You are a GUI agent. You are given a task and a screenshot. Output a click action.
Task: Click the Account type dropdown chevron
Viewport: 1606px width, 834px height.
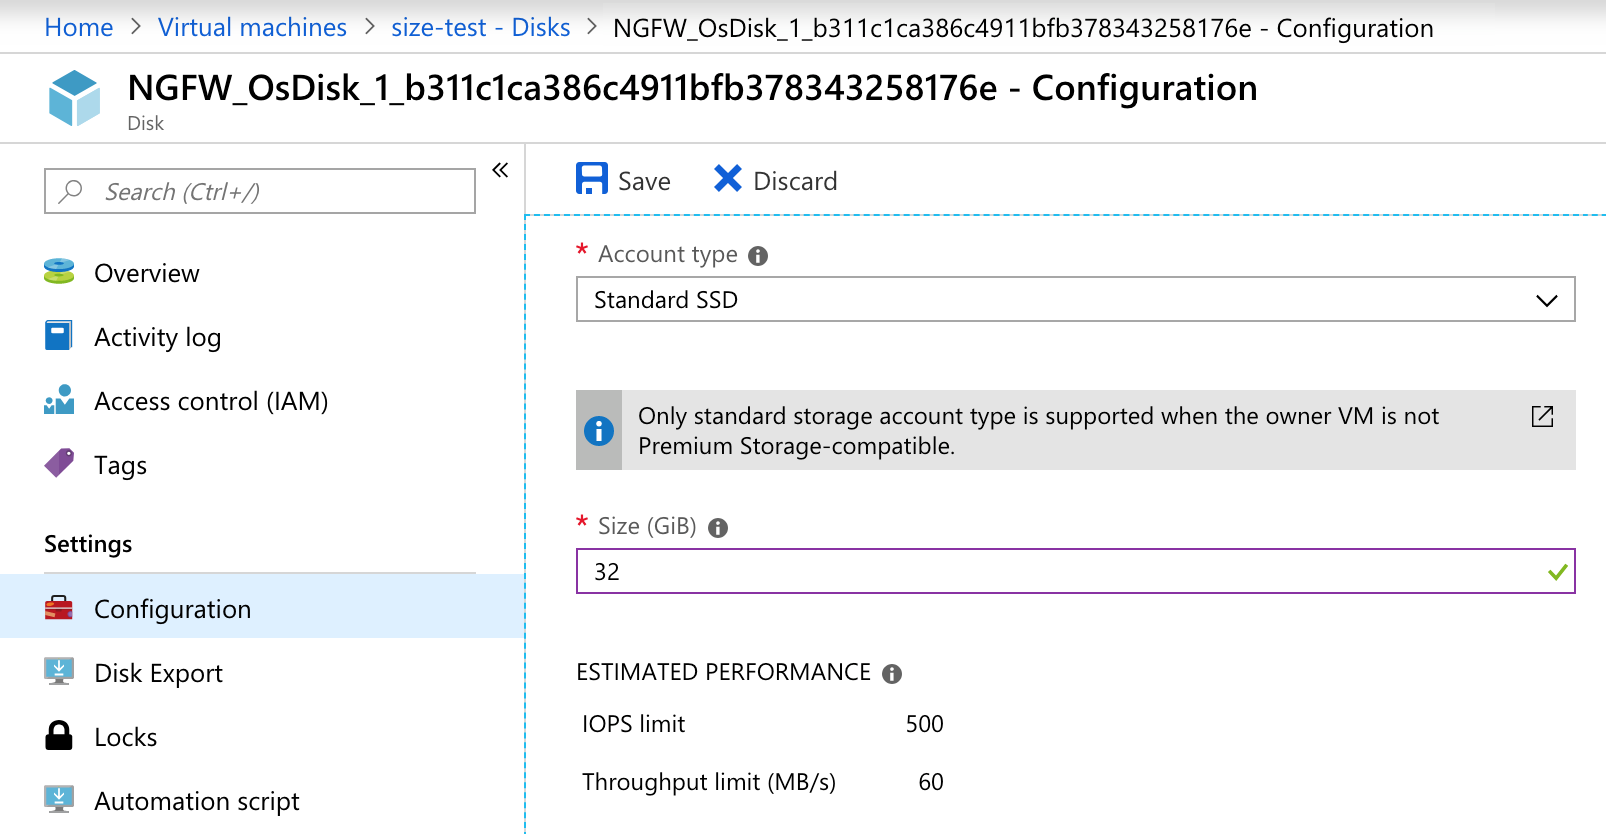[1546, 300]
